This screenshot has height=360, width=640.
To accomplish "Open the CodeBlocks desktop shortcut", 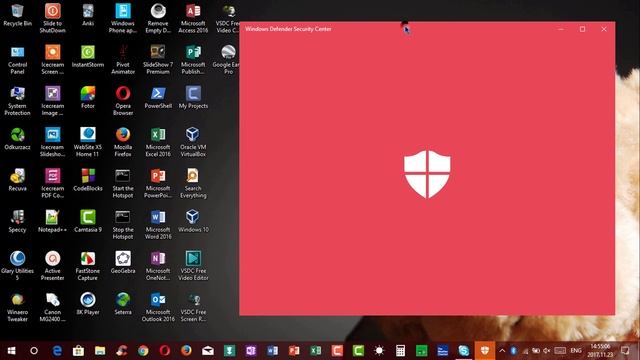I will [88, 180].
